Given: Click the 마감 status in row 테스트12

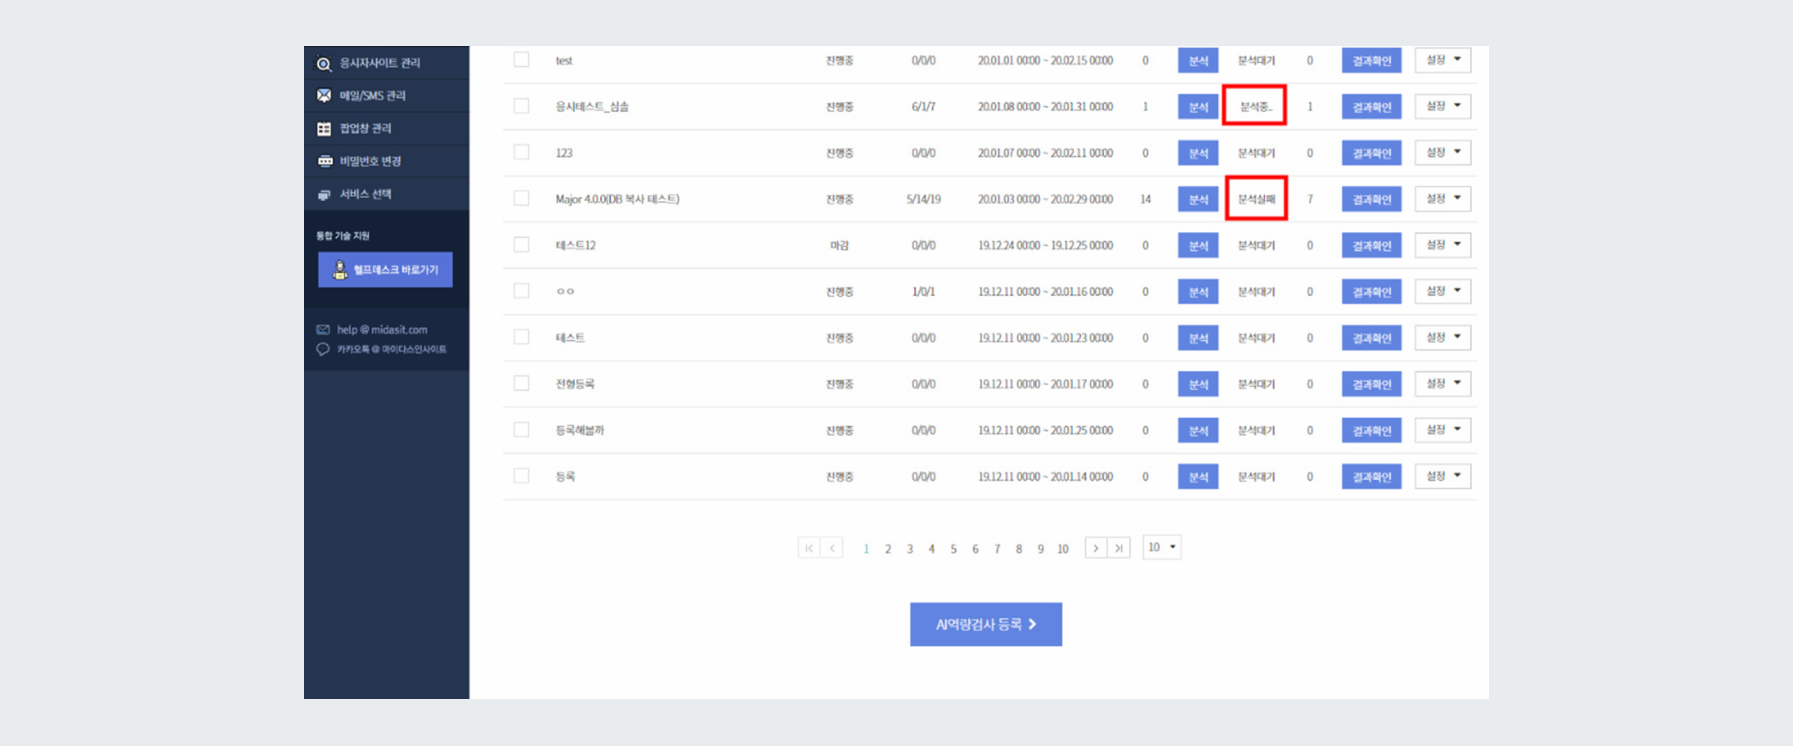Looking at the screenshot, I should (x=839, y=245).
